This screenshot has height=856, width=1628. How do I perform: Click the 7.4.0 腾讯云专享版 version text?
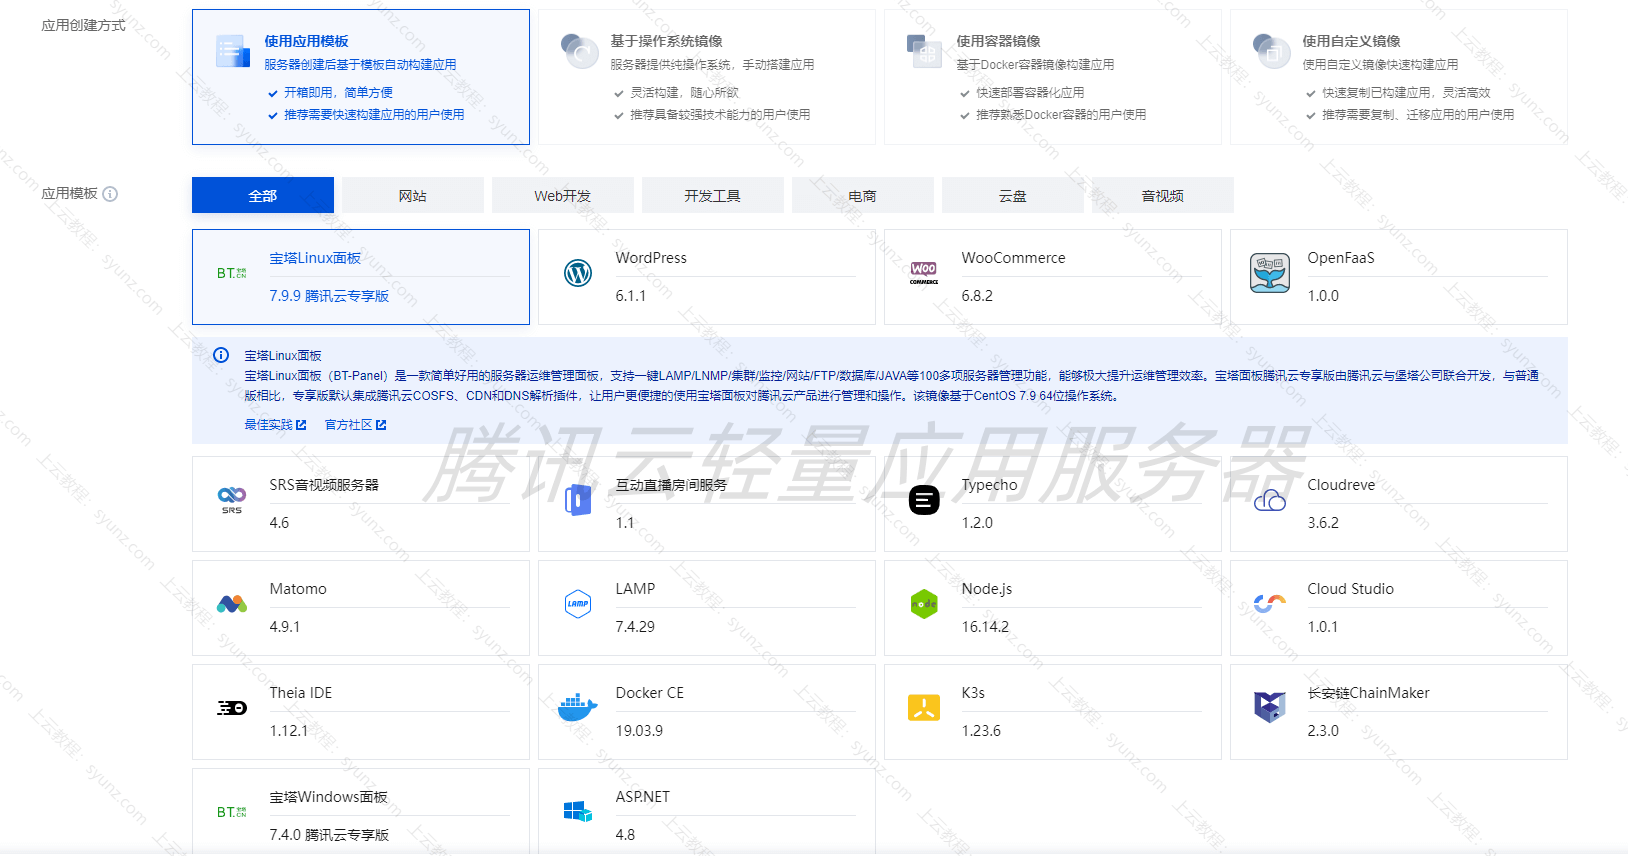point(329,835)
